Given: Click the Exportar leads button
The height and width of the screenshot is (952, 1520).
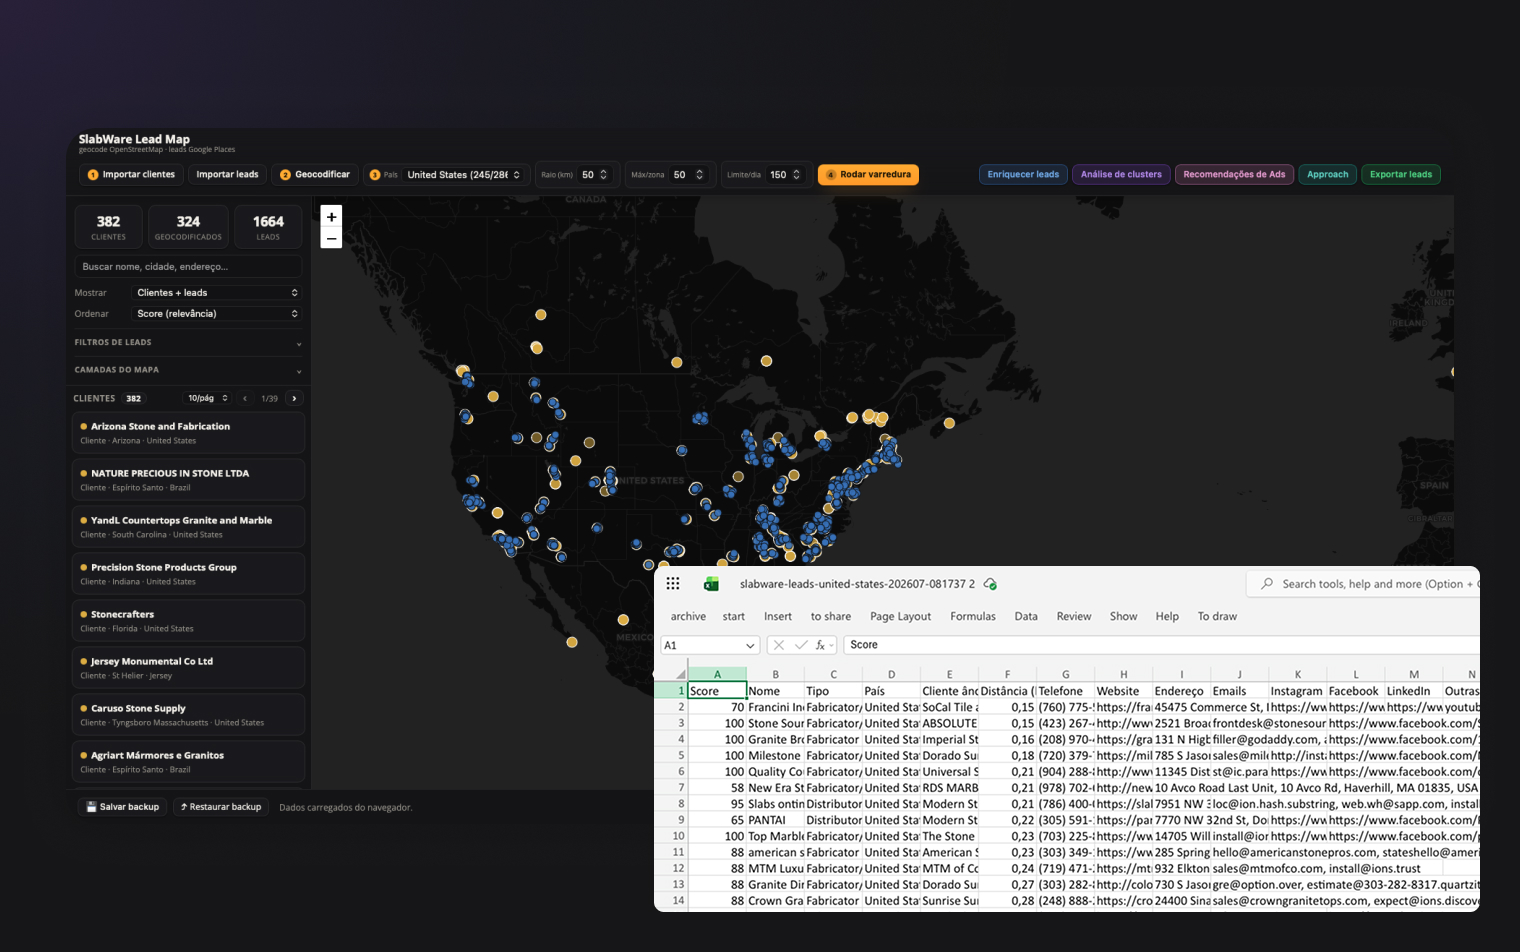Looking at the screenshot, I should point(1401,175).
